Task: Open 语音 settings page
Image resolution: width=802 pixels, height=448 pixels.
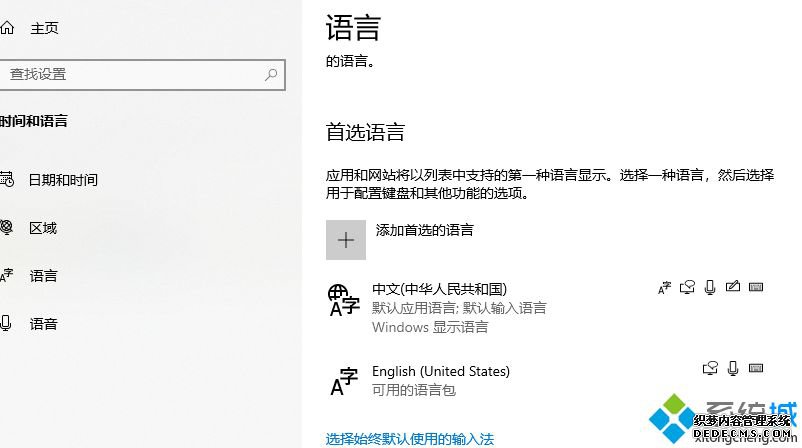Action: tap(43, 324)
